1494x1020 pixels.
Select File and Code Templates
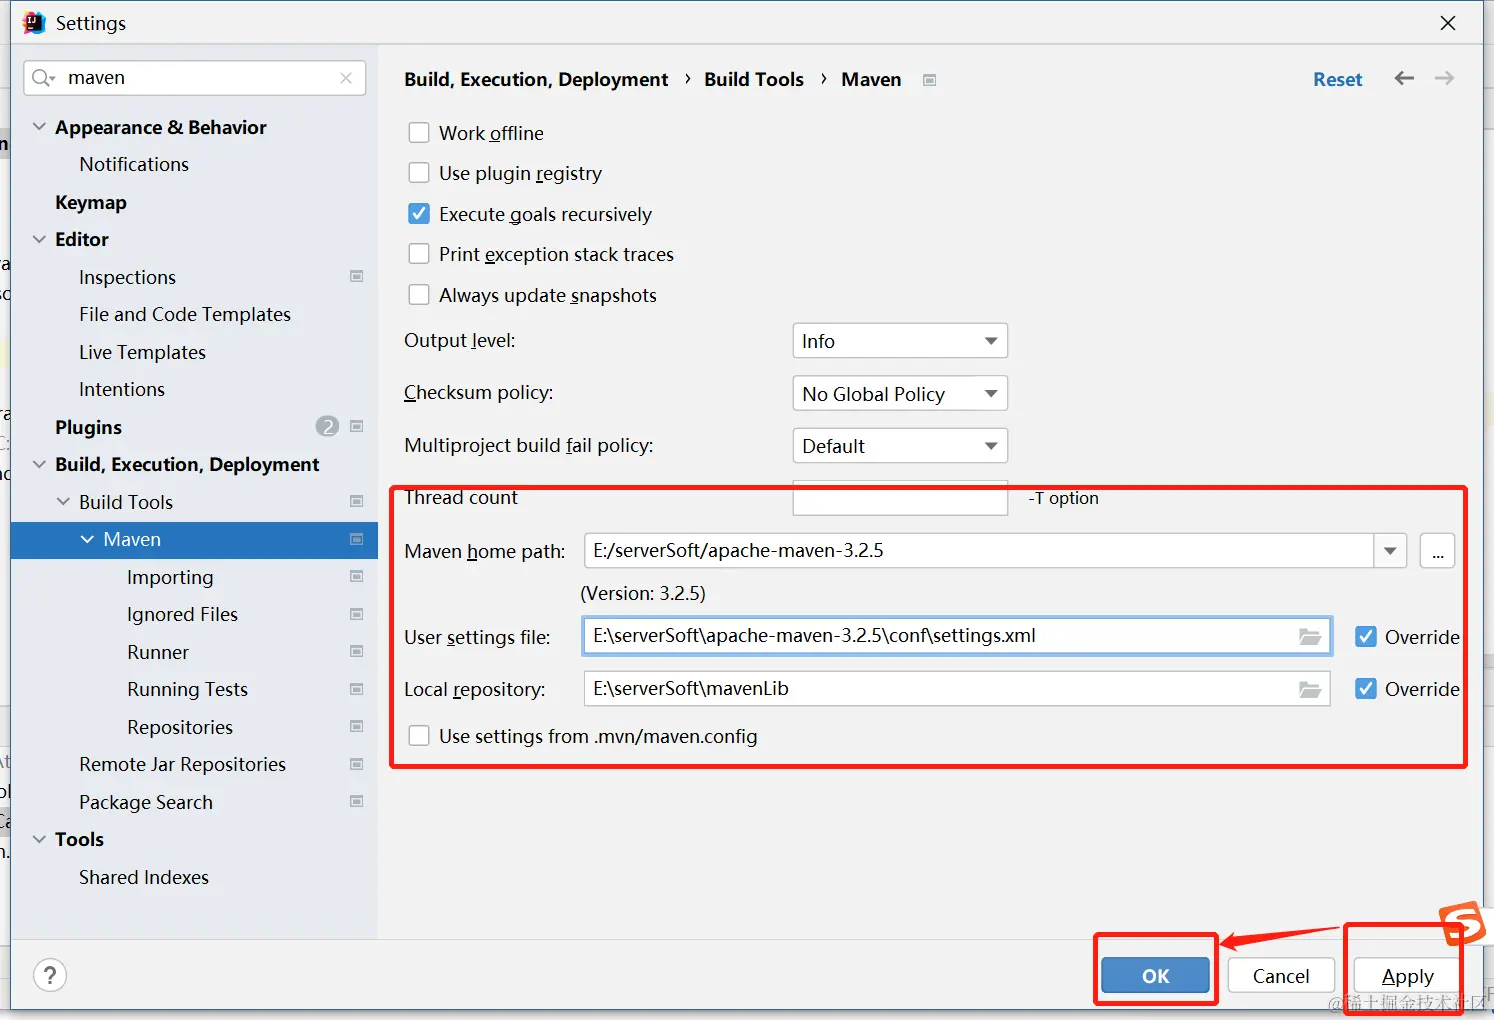click(185, 314)
